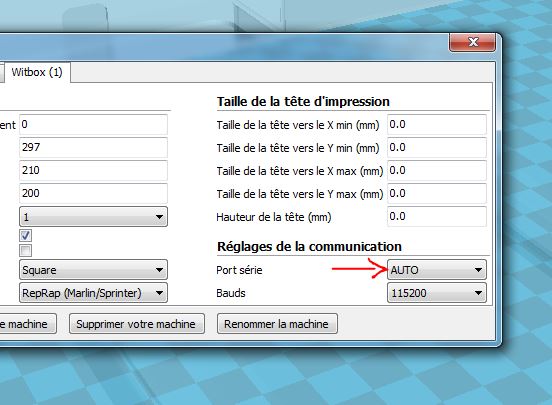Click the partially visible machine button at left
The image size is (552, 405).
[28, 324]
